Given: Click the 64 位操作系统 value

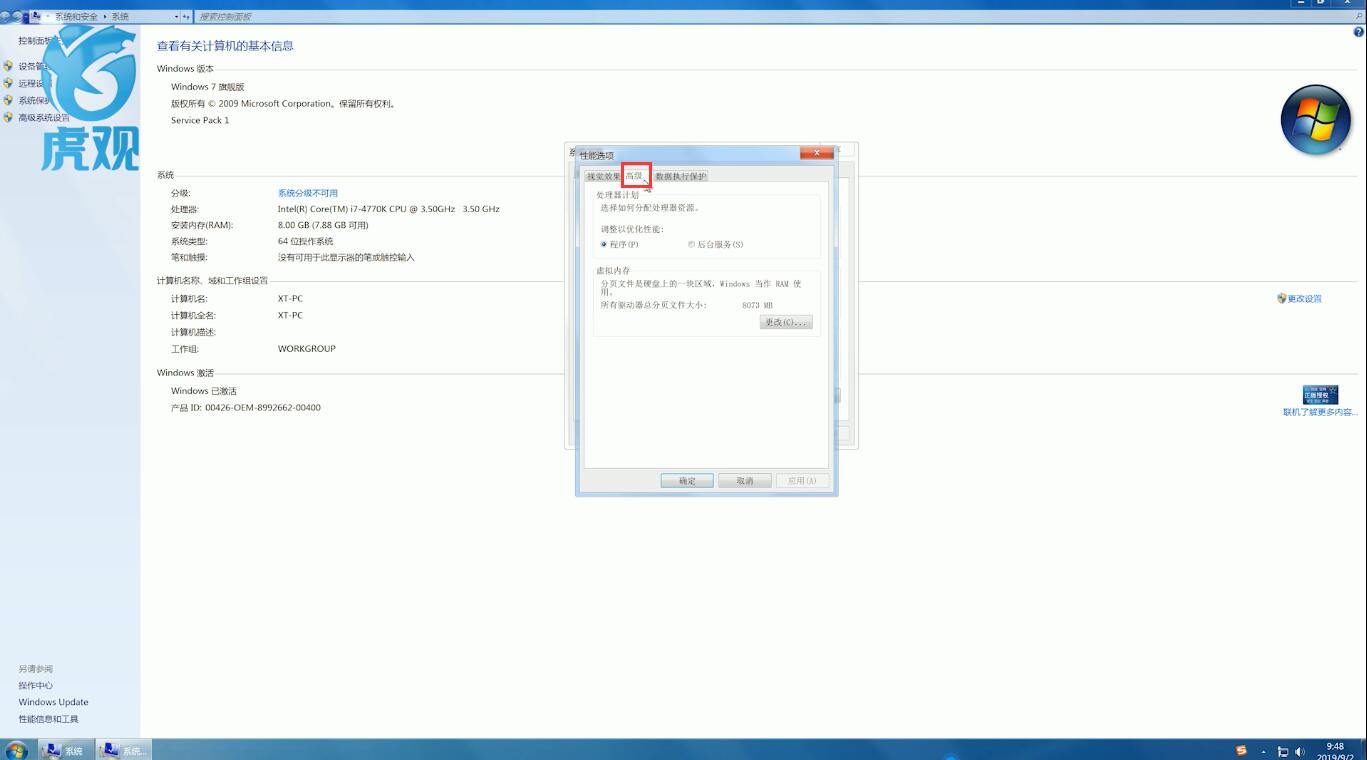Looking at the screenshot, I should pos(306,241).
